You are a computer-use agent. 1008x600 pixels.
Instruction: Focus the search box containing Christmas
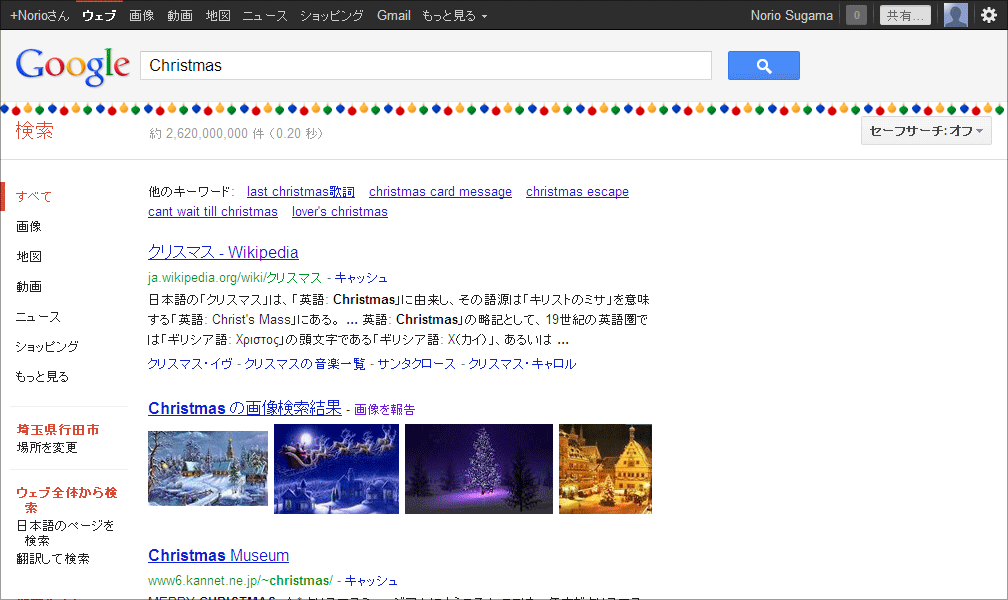[x=426, y=66]
